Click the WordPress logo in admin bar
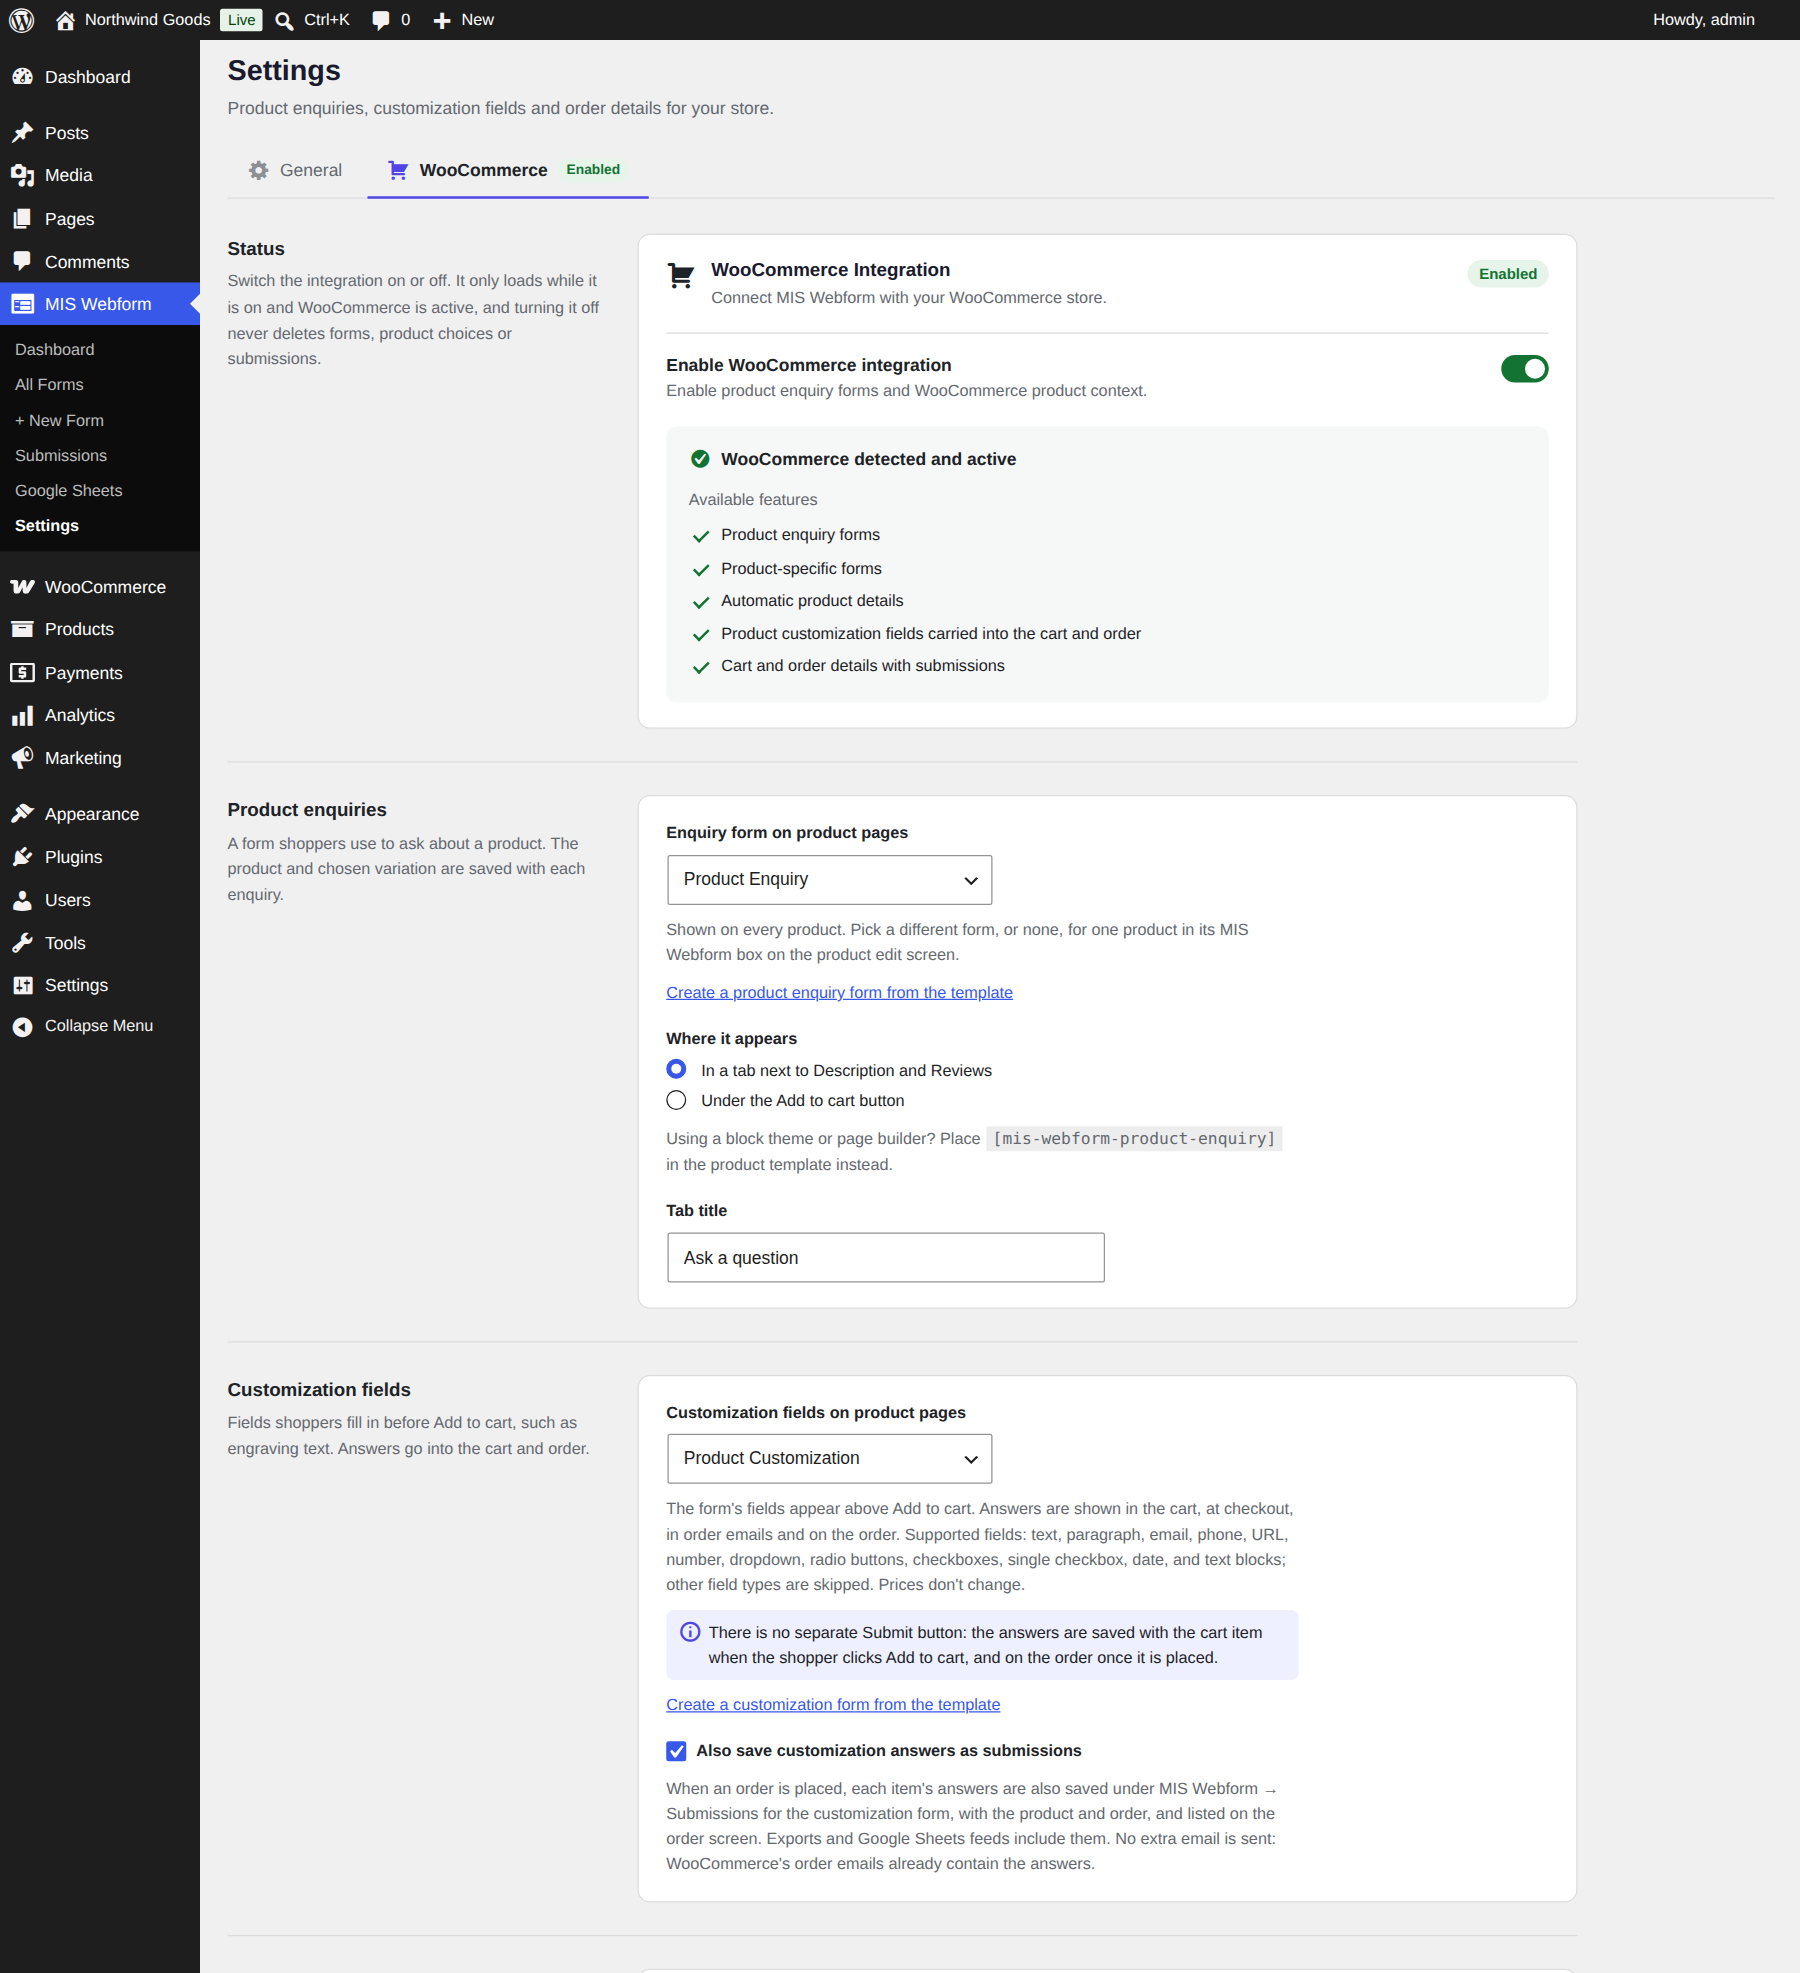 (22, 20)
